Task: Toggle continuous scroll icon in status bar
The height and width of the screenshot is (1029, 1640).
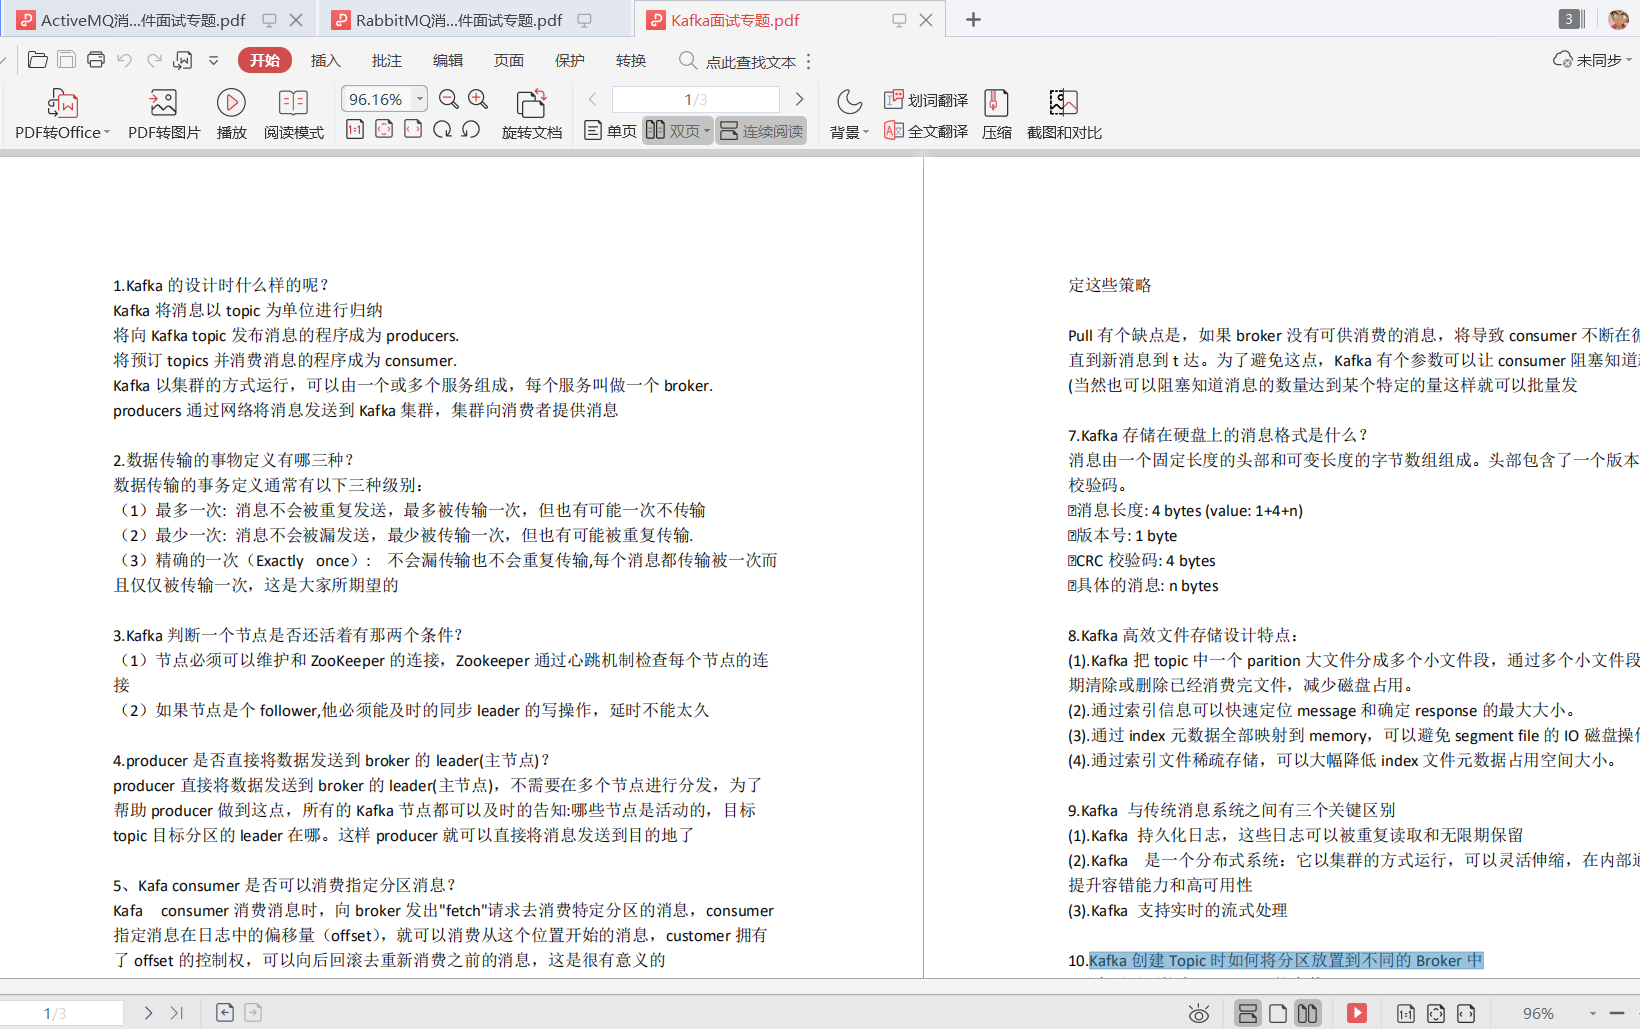Action: coord(1248,1013)
